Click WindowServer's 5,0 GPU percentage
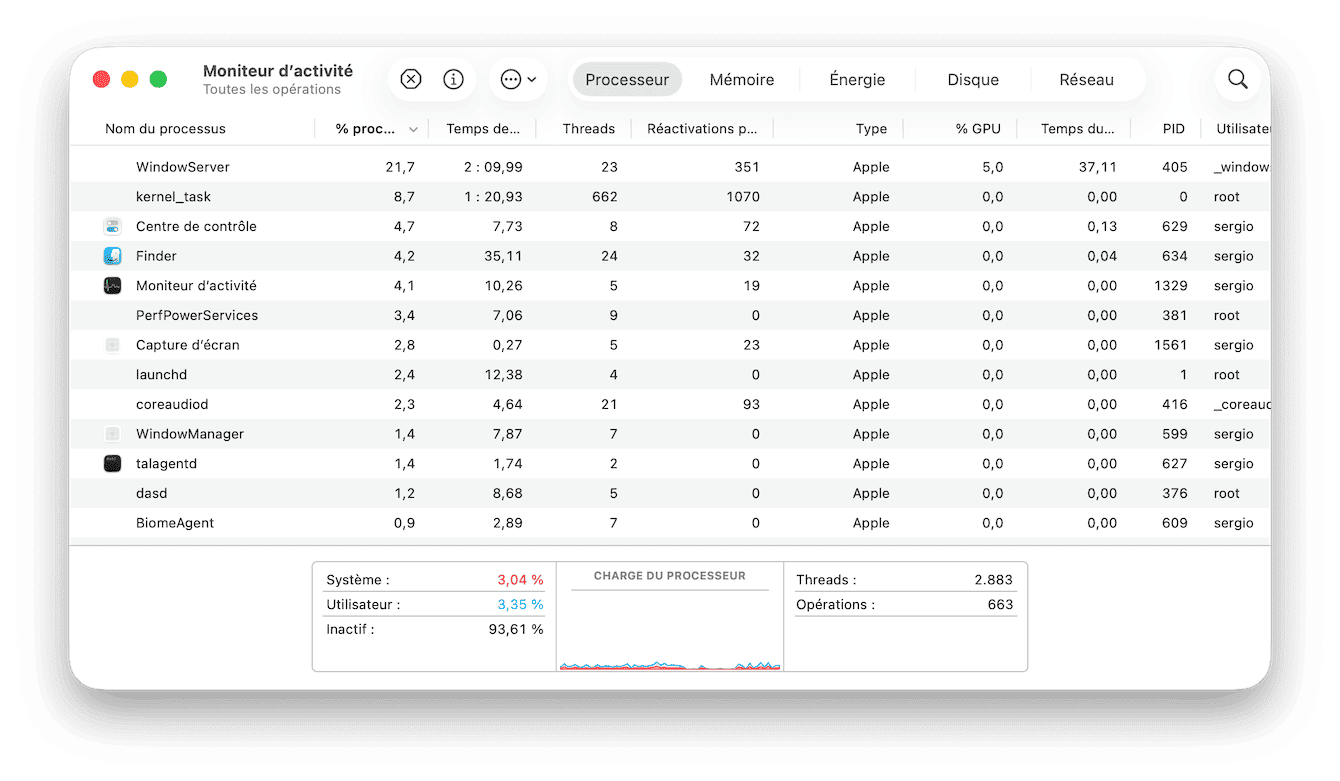This screenshot has width=1340, height=781. [992, 167]
